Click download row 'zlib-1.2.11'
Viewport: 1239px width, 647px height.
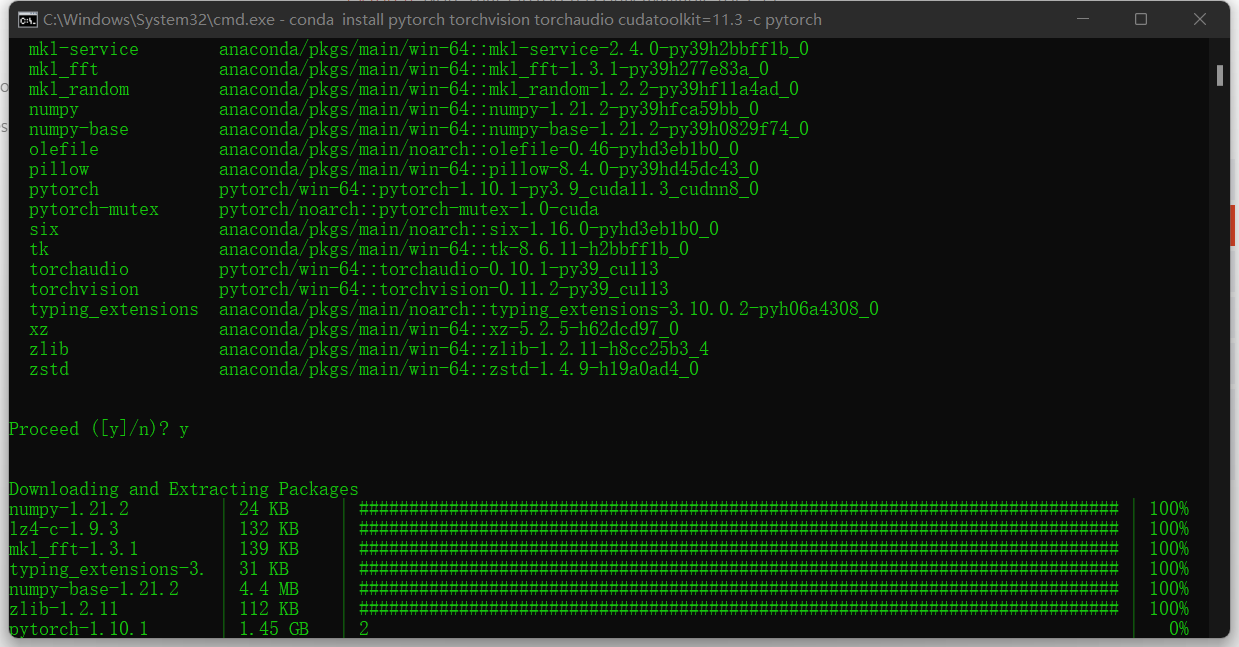tap(599, 609)
